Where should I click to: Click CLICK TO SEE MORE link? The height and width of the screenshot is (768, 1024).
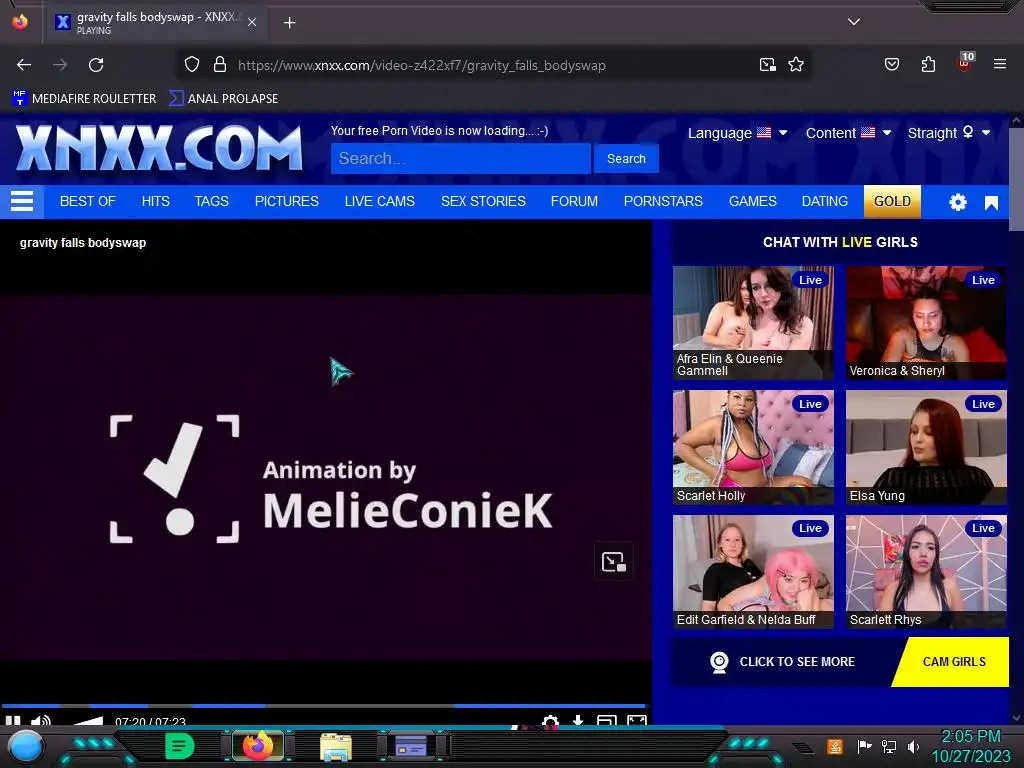796,662
